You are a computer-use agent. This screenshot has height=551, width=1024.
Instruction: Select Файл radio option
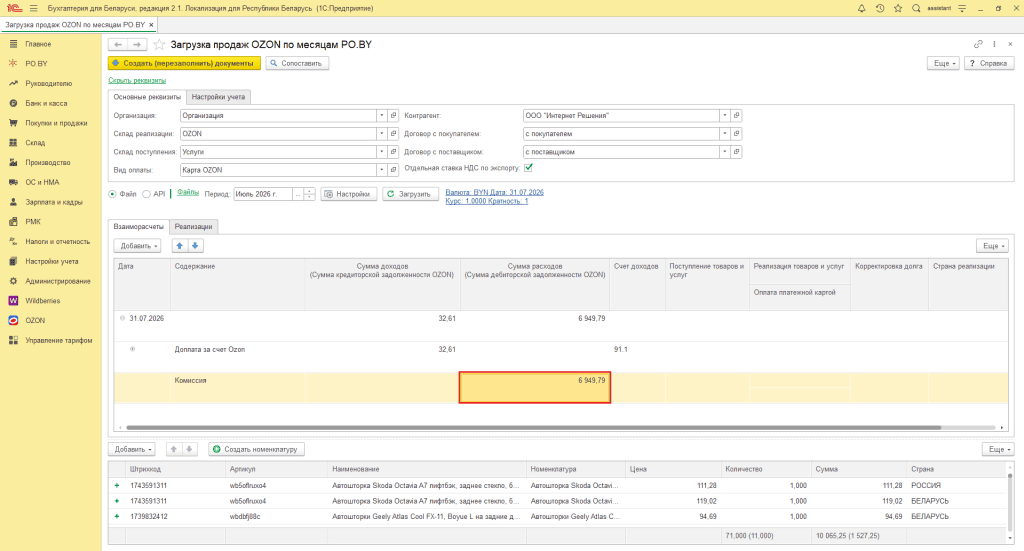coord(112,194)
